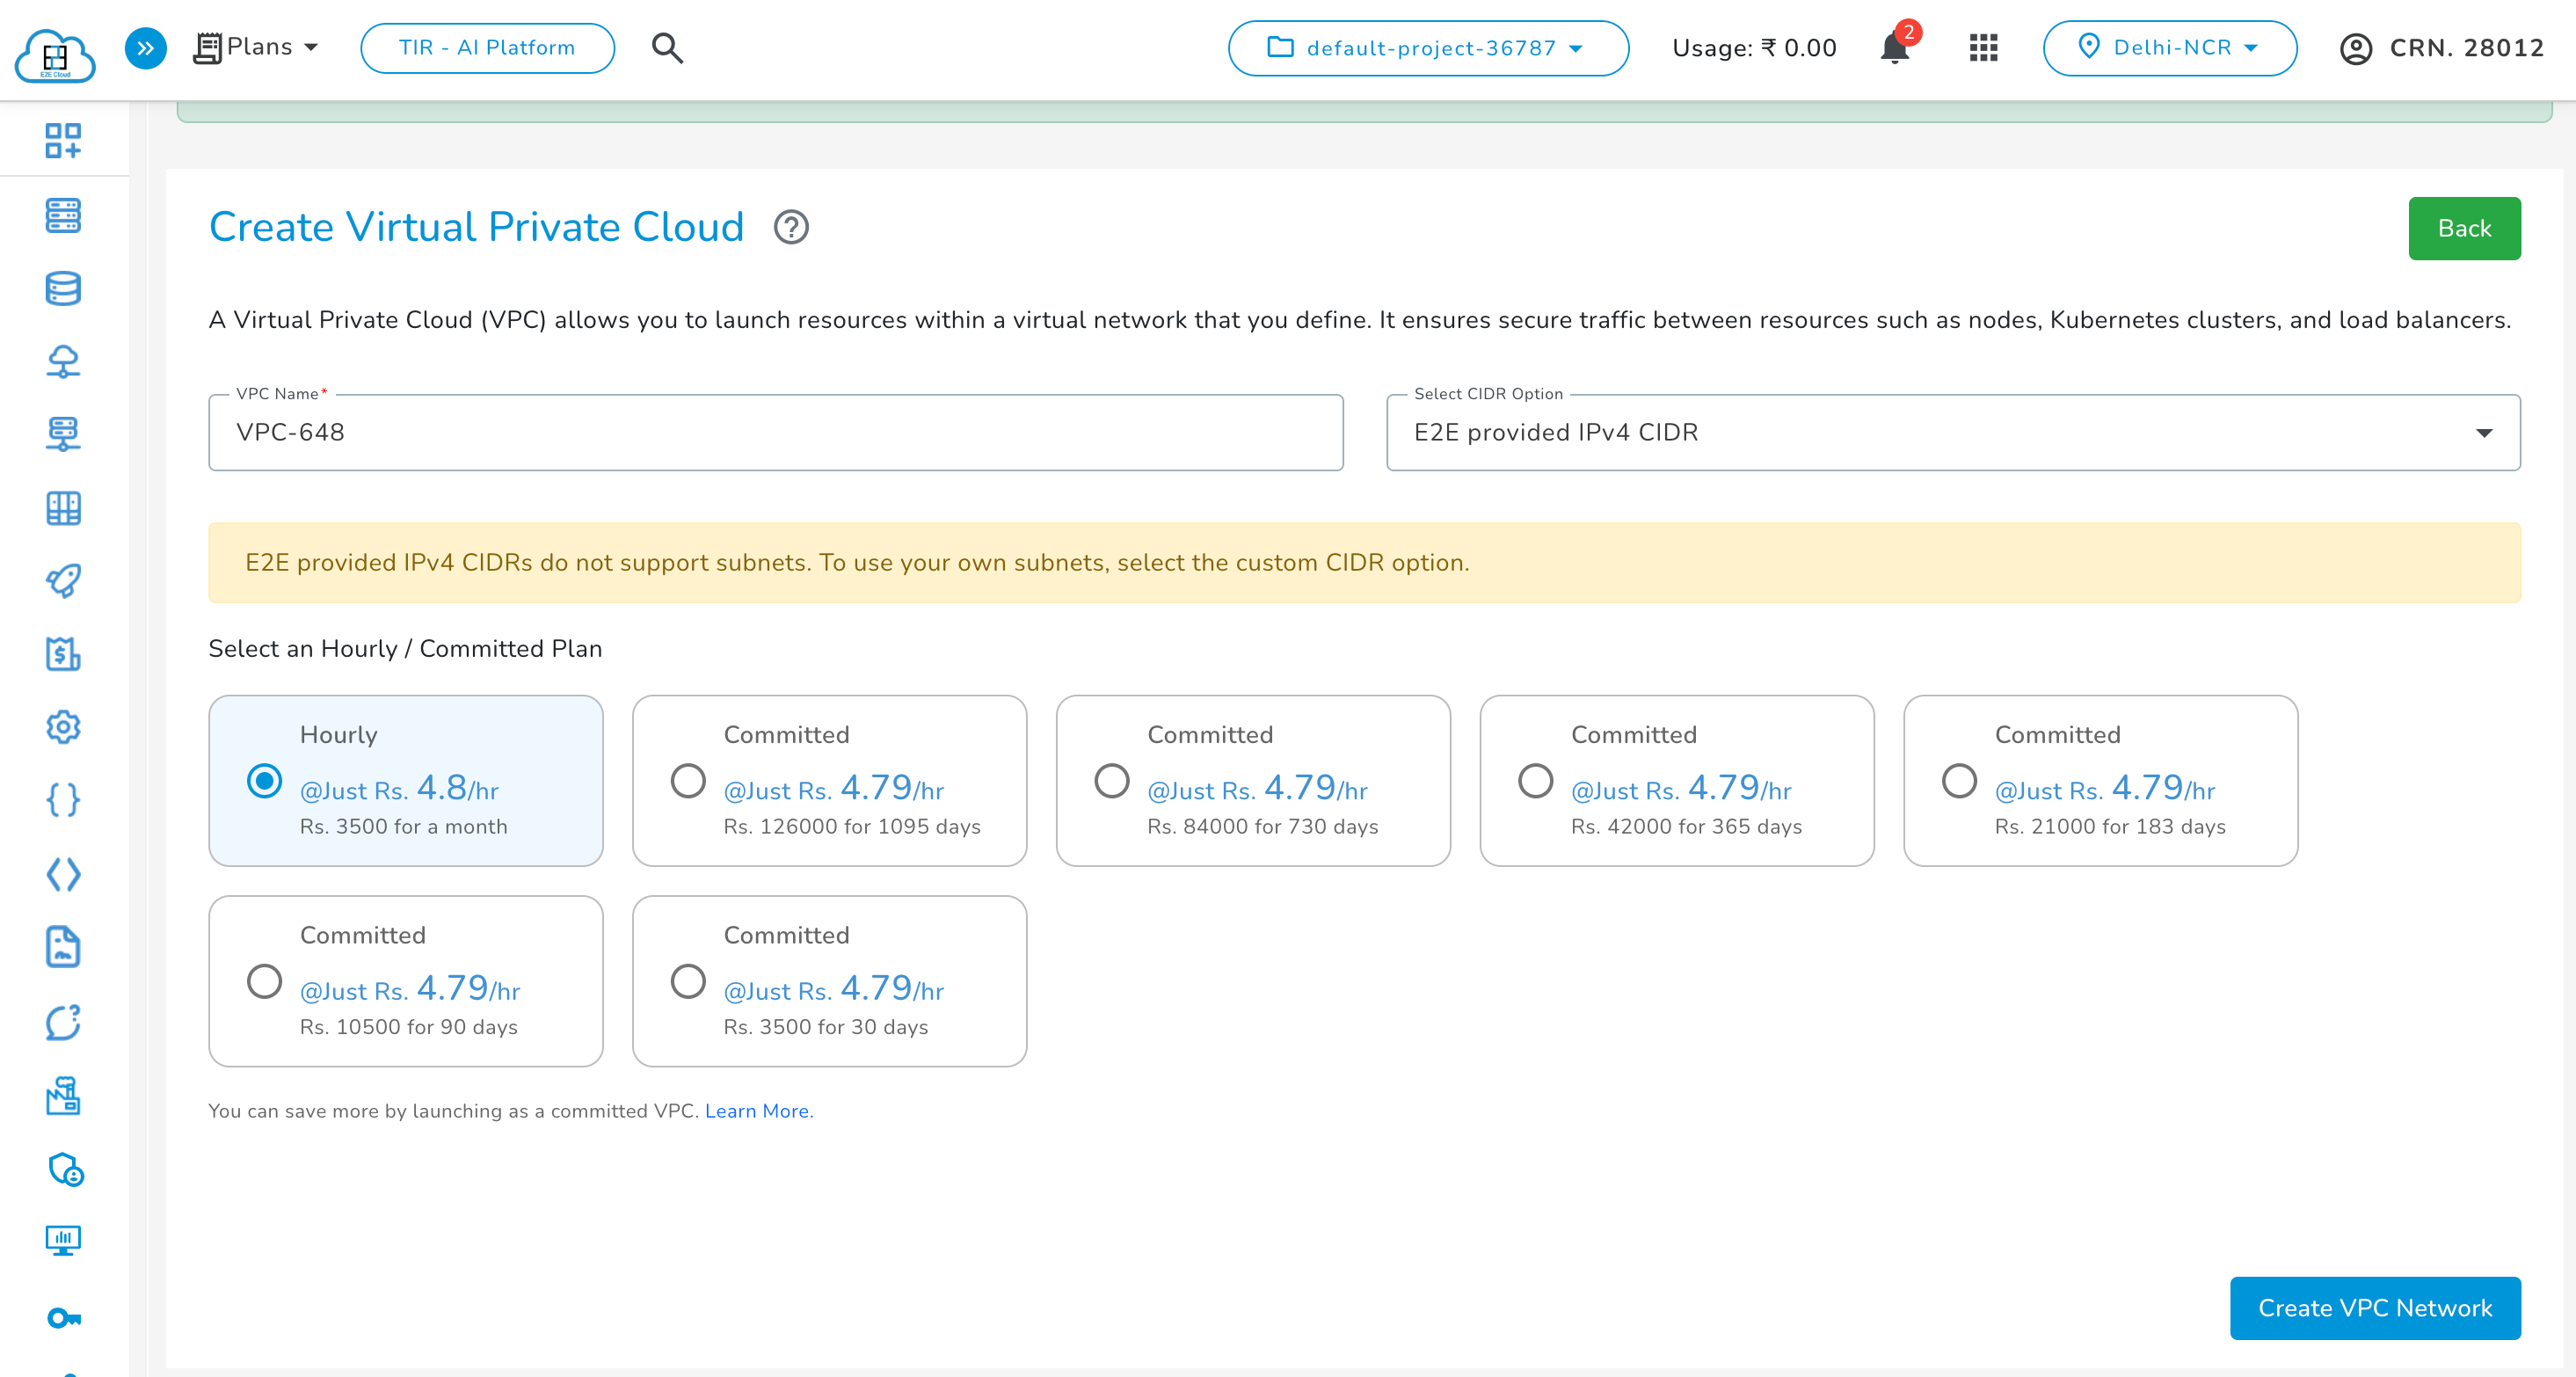The width and height of the screenshot is (2576, 1377).
Task: Select the Rs. 3500 for 30 days plan
Action: [x=688, y=981]
